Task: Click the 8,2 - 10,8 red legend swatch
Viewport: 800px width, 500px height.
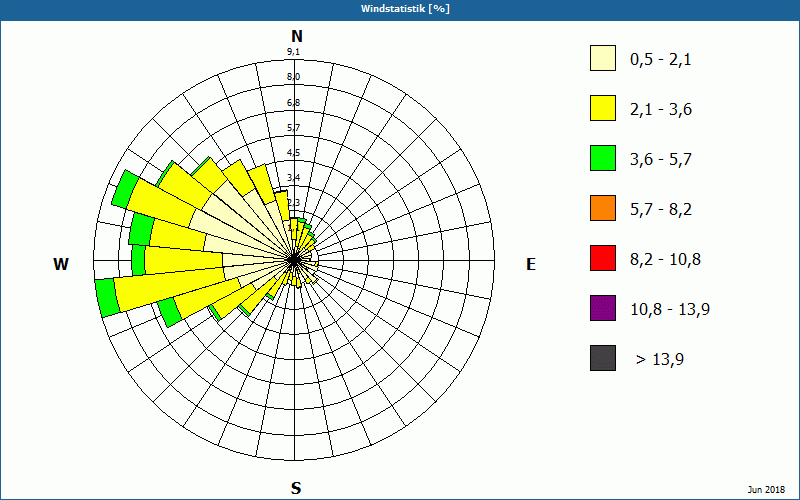Action: click(603, 258)
